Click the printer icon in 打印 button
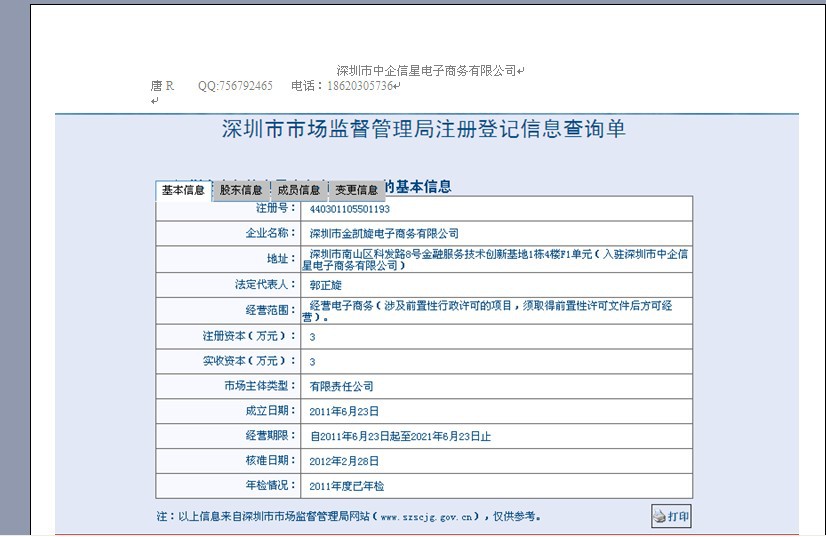826x537 pixels. [660, 517]
